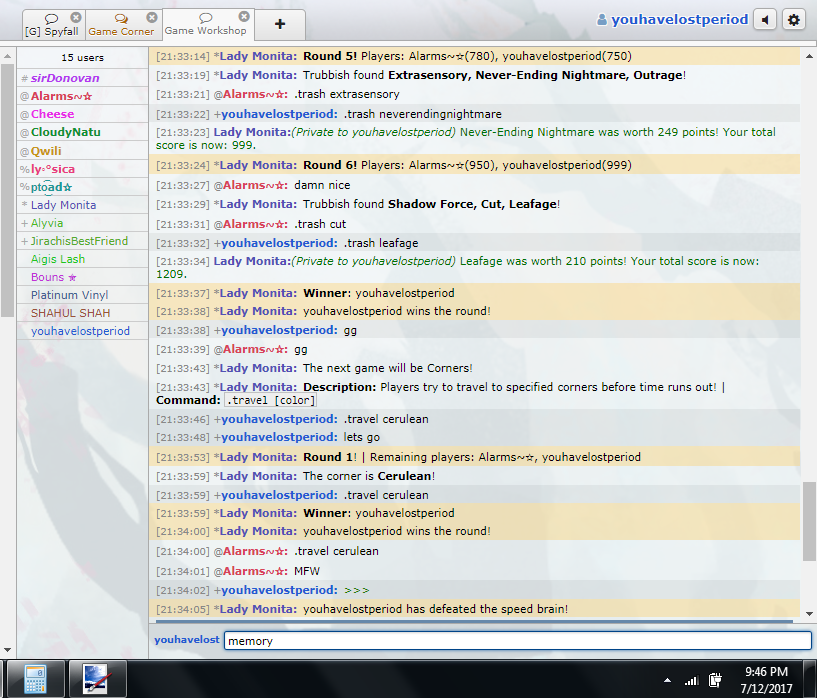The height and width of the screenshot is (698, 817).
Task: Open Aigis Lash user entry
Action: [x=82, y=259]
